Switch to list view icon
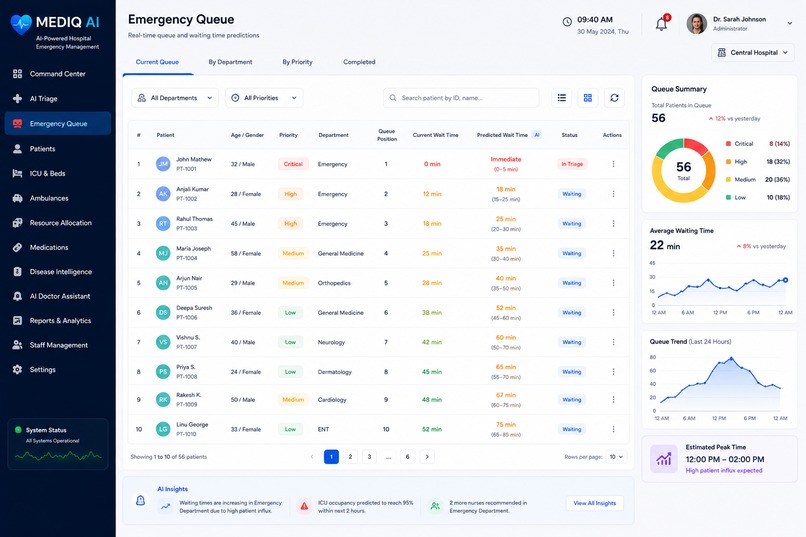This screenshot has height=537, width=806. point(562,98)
